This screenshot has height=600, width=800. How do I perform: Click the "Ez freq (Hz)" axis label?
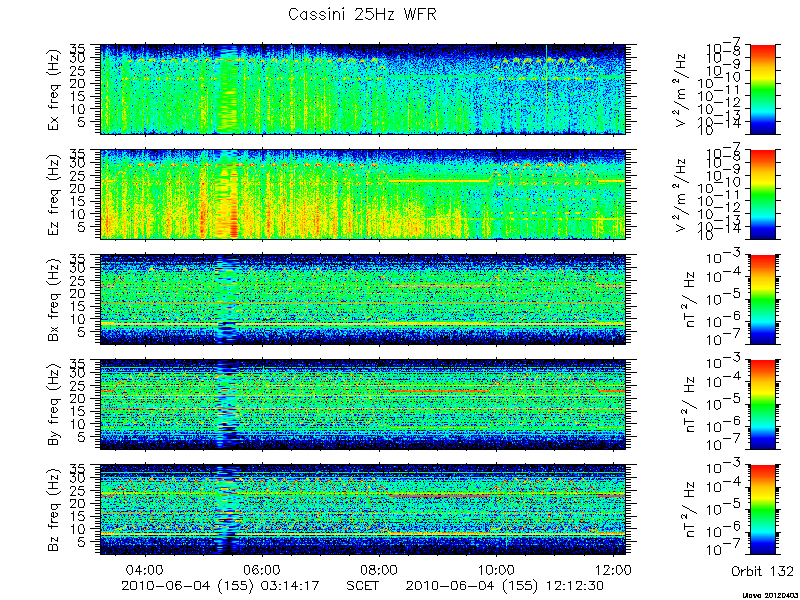[x=54, y=195]
